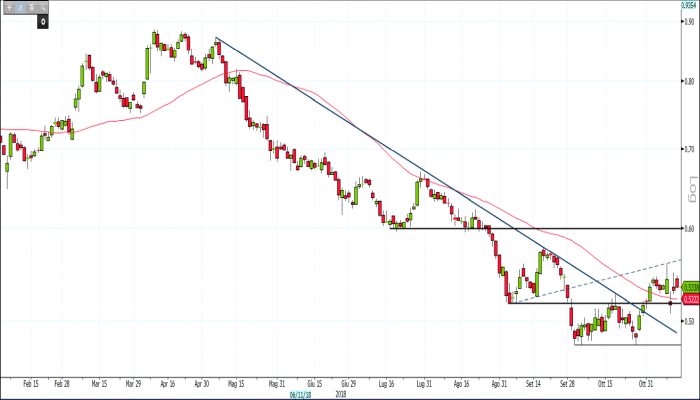Viewport: 700px width, 400px height.
Task: Click the Ott 31 date label
Action: coord(646,383)
